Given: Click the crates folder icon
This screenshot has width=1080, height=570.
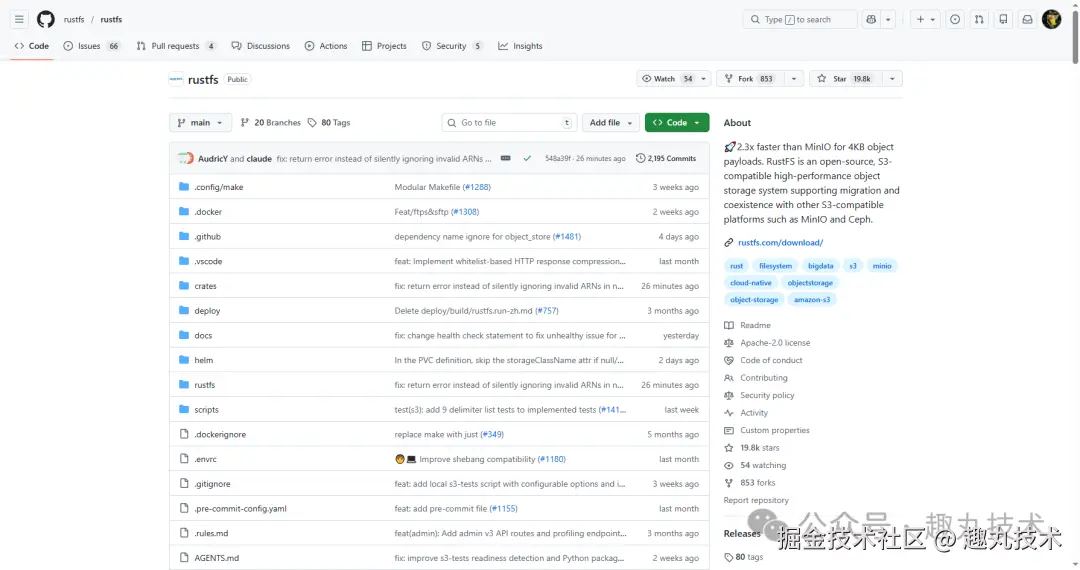Looking at the screenshot, I should pyautogui.click(x=184, y=286).
